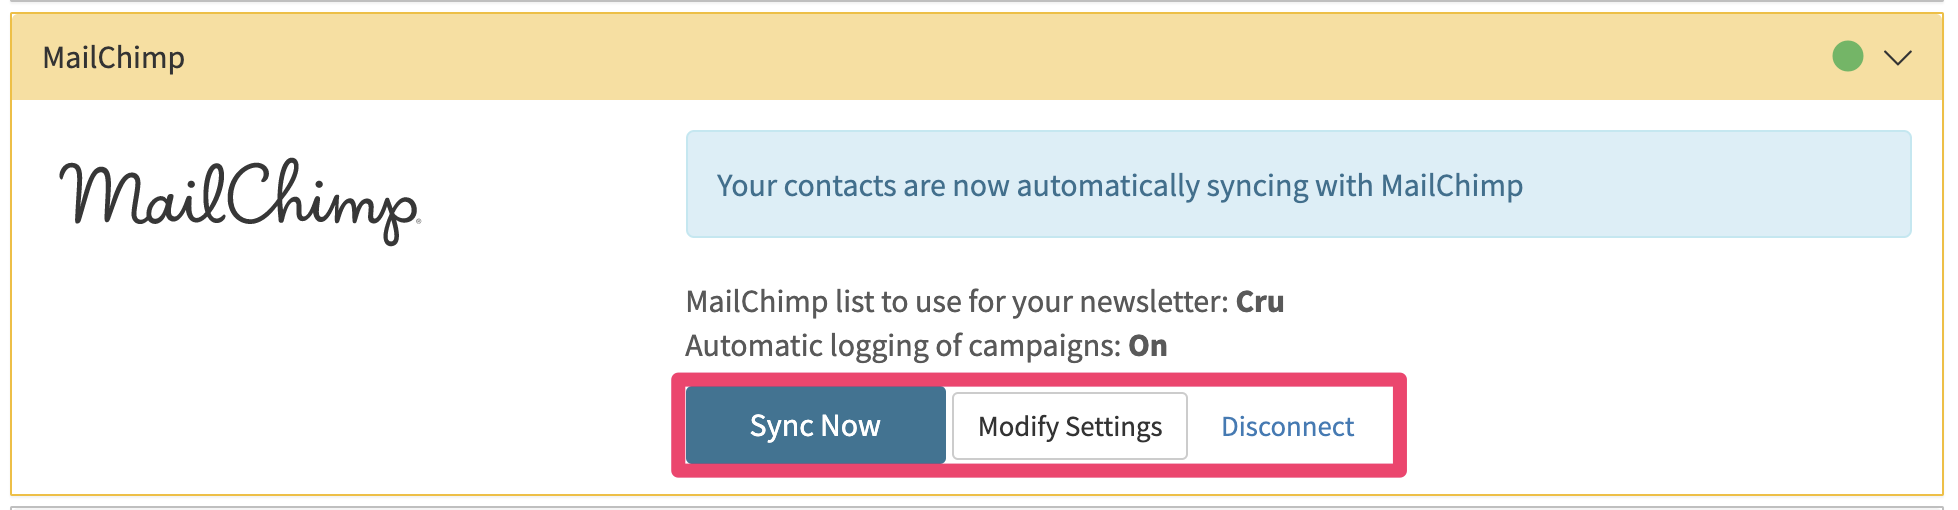Start a sync with Sync Now
Screen dimensions: 1958x510
point(815,426)
